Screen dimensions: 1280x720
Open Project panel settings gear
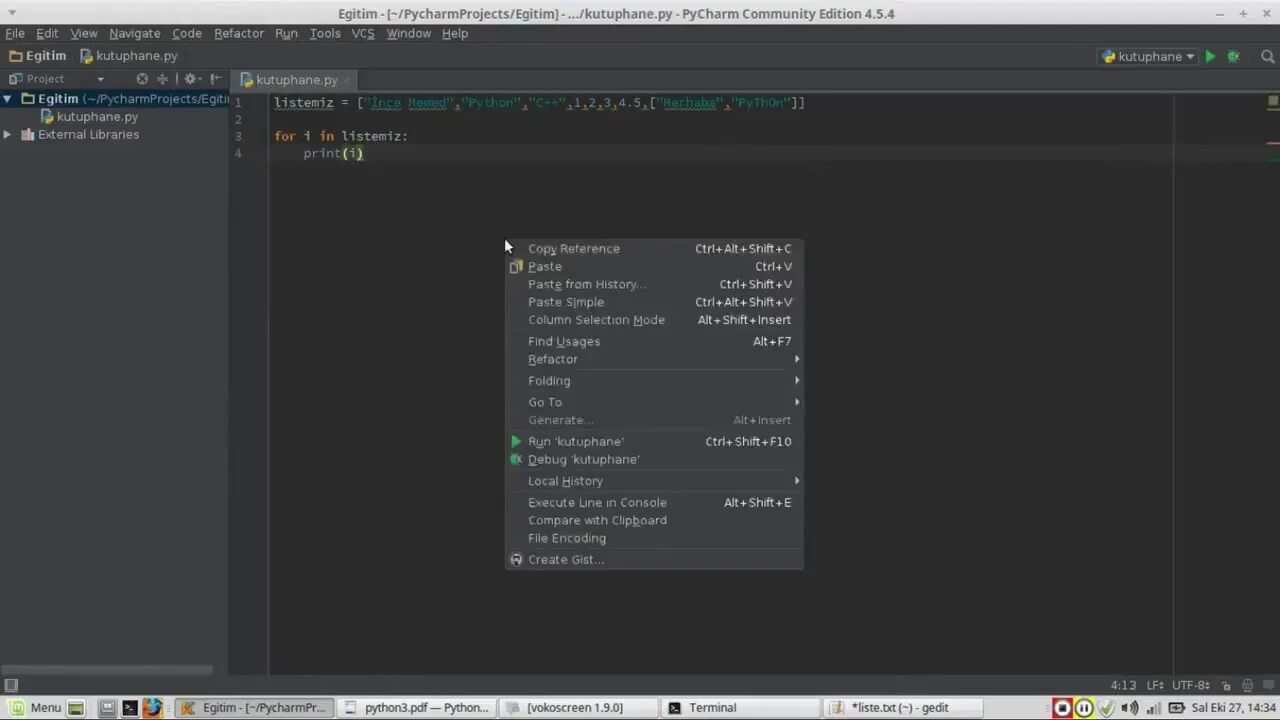coord(190,79)
